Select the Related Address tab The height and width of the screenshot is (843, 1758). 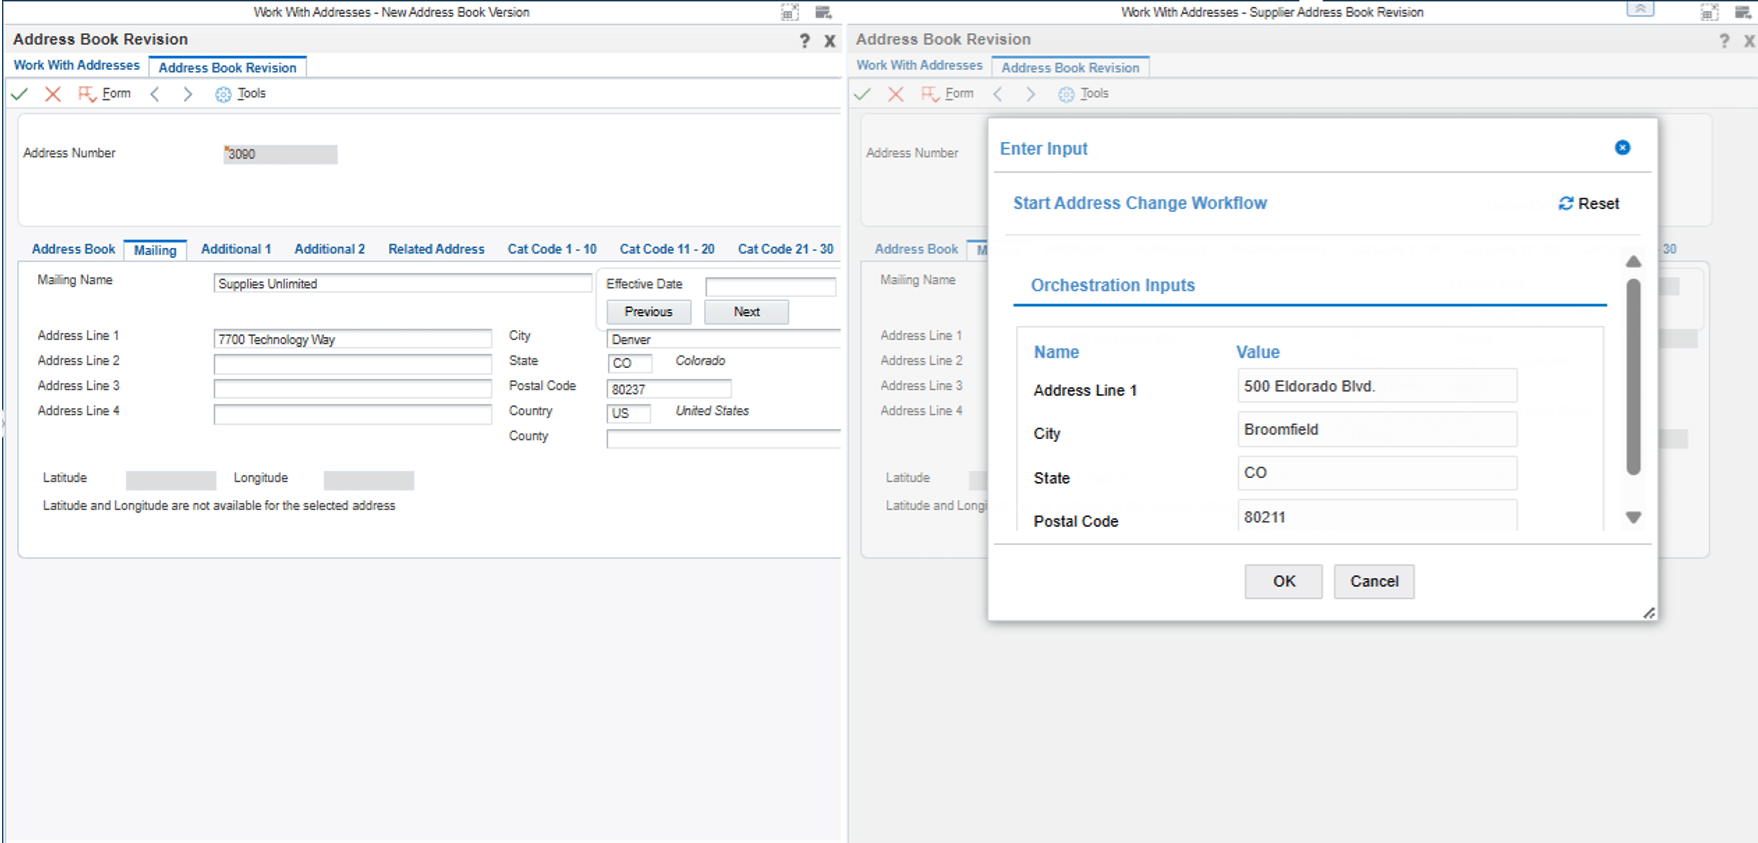[436, 249]
